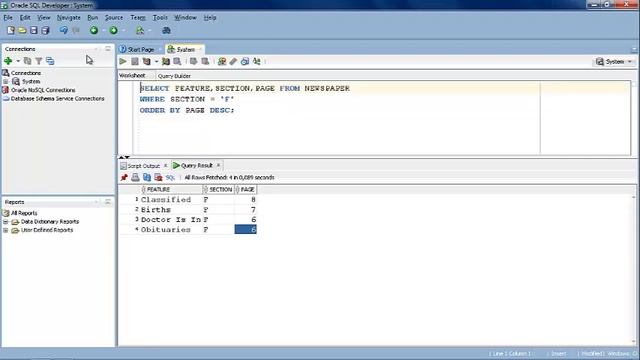Switch to the Start Page tab

140,49
